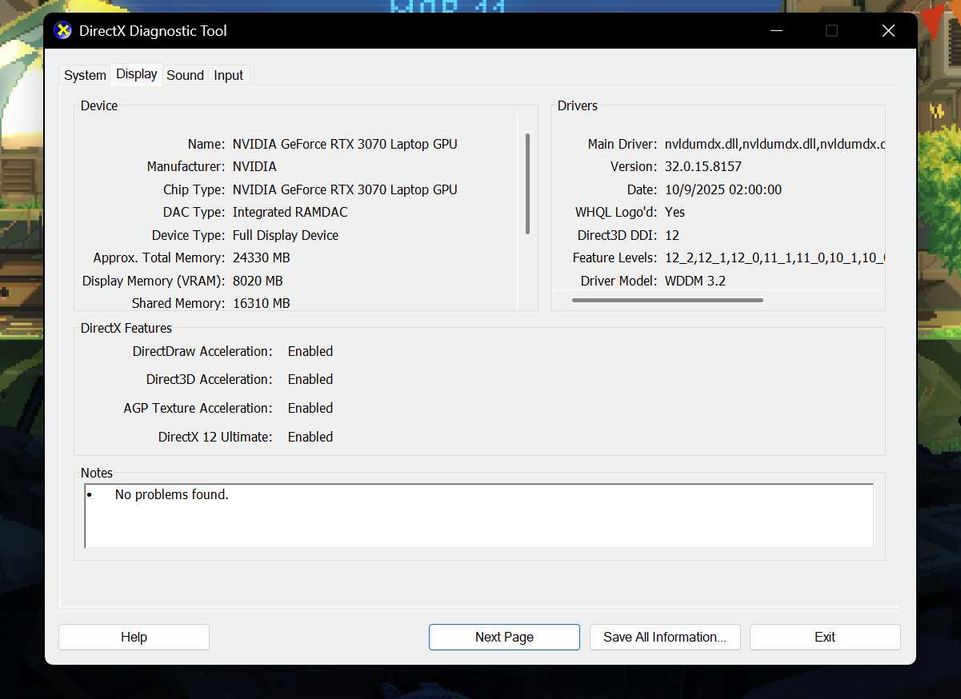Go to the Input tab
The image size is (961, 699).
228,75
